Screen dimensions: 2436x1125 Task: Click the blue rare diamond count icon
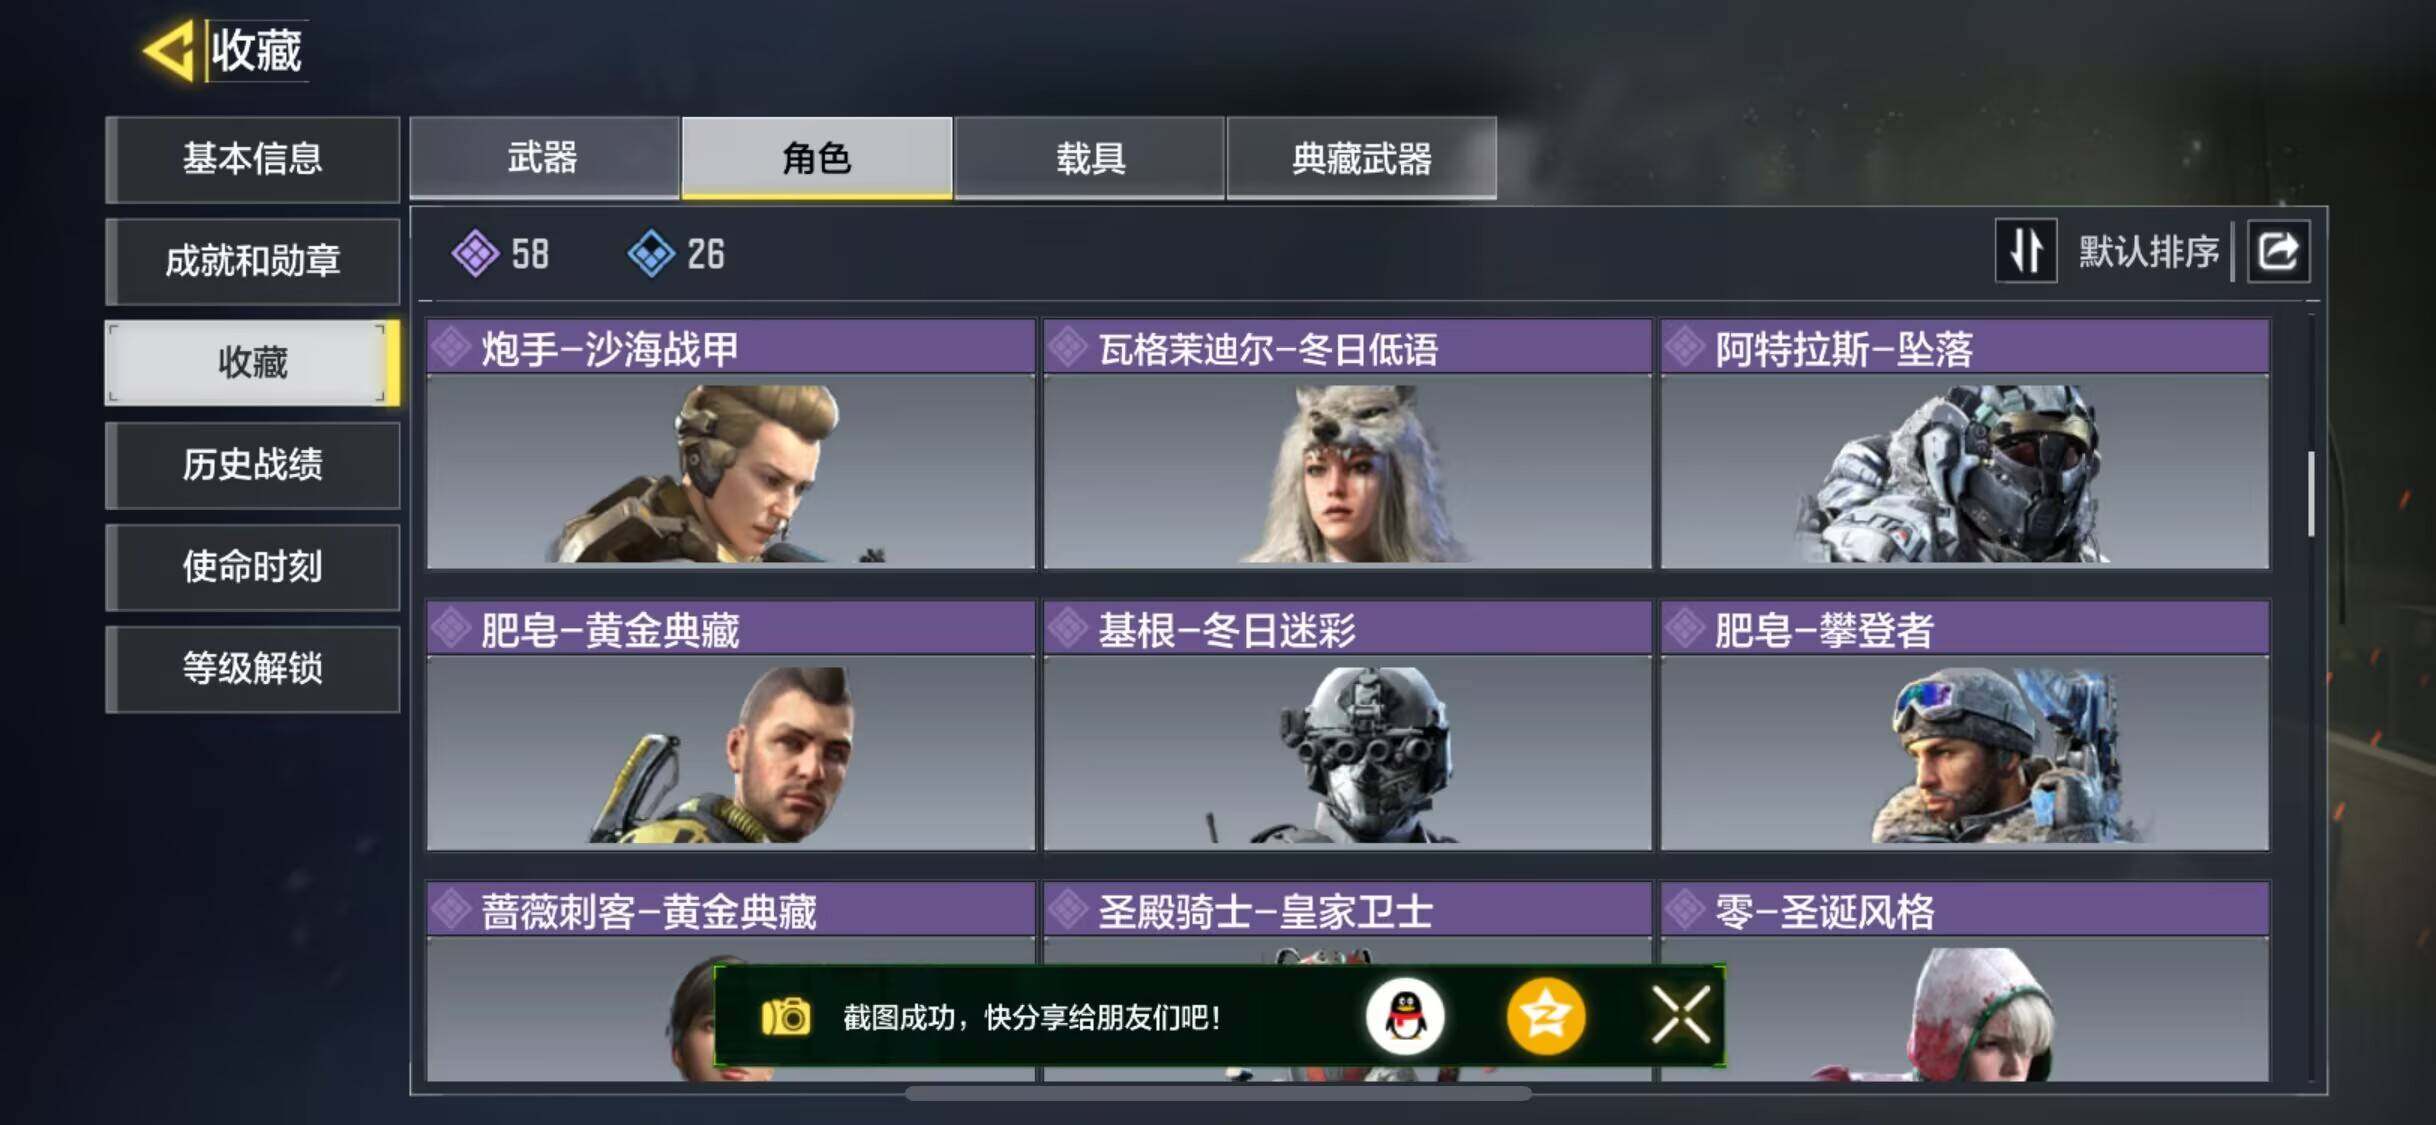(x=651, y=253)
